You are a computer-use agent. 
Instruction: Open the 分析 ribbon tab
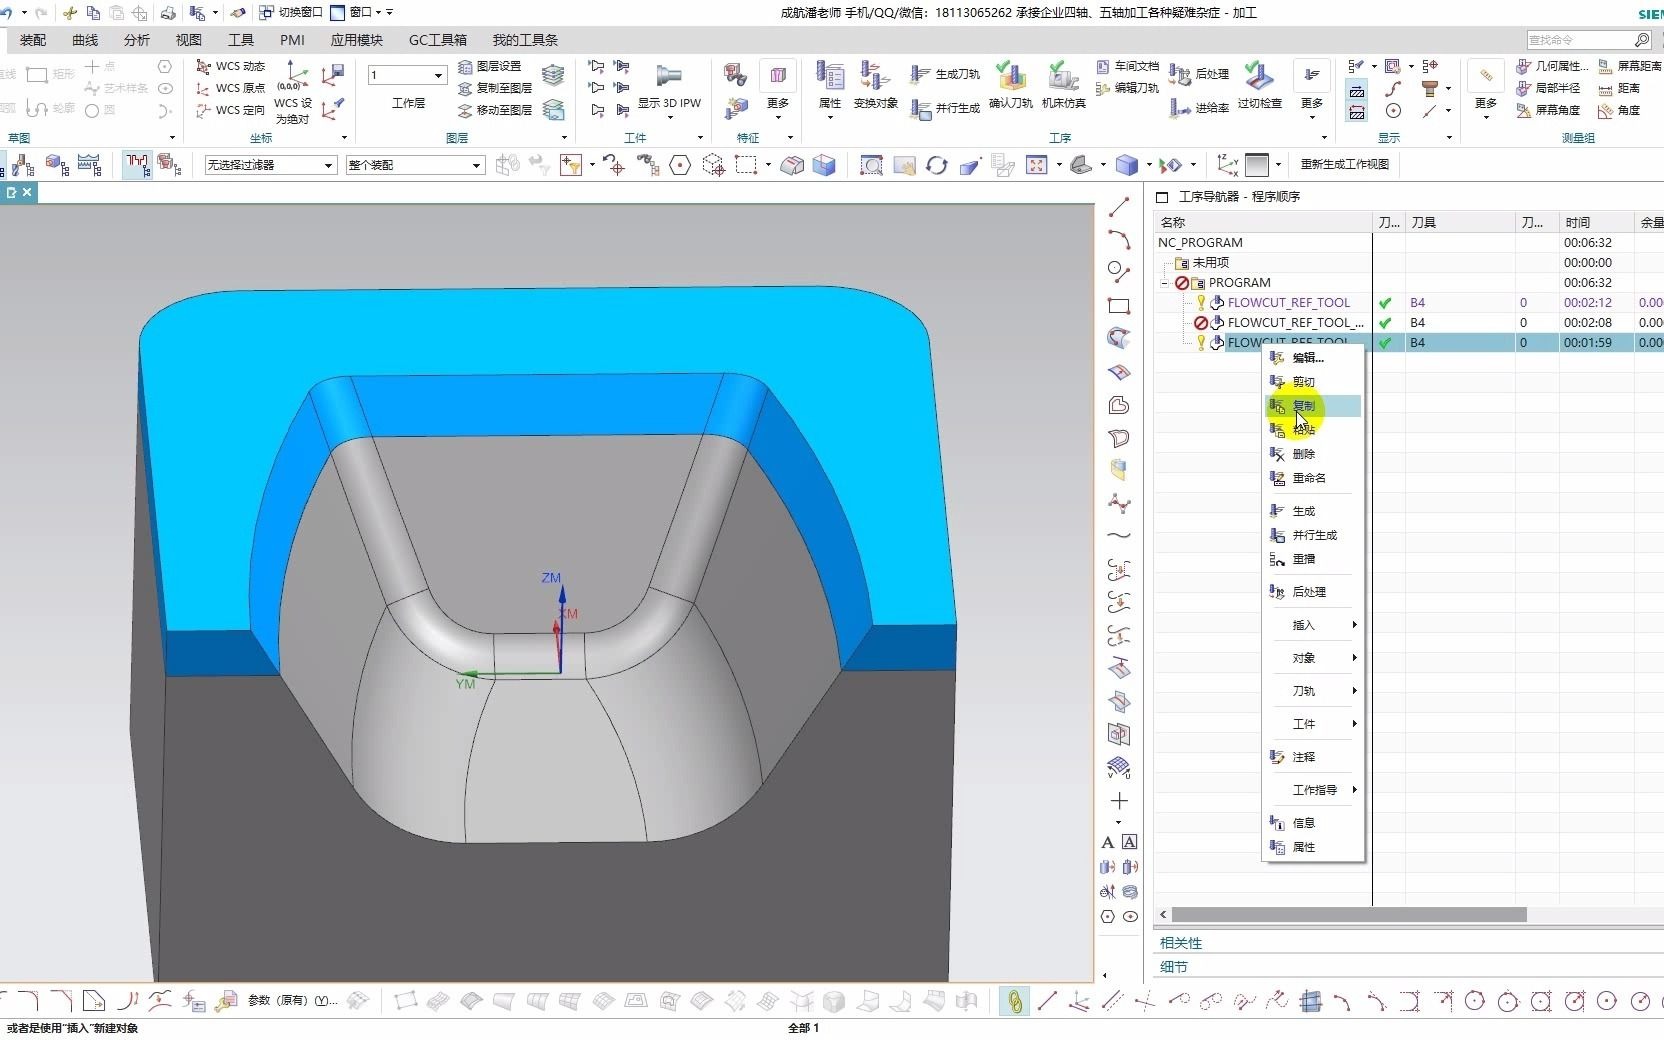pos(137,40)
